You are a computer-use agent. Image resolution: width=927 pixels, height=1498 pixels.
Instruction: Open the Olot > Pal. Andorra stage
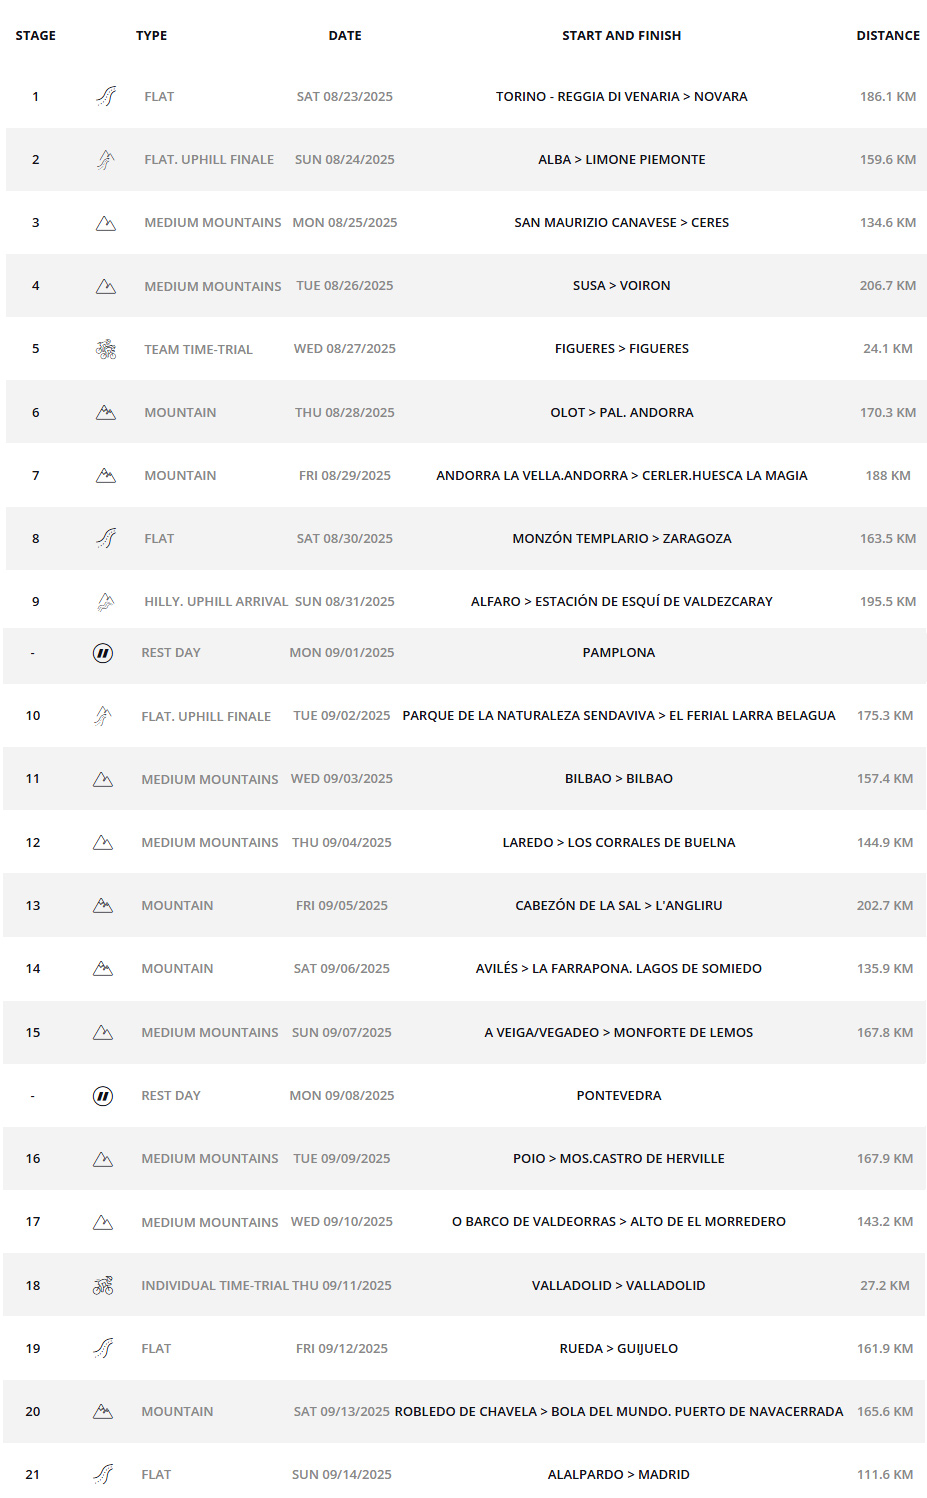click(x=622, y=412)
